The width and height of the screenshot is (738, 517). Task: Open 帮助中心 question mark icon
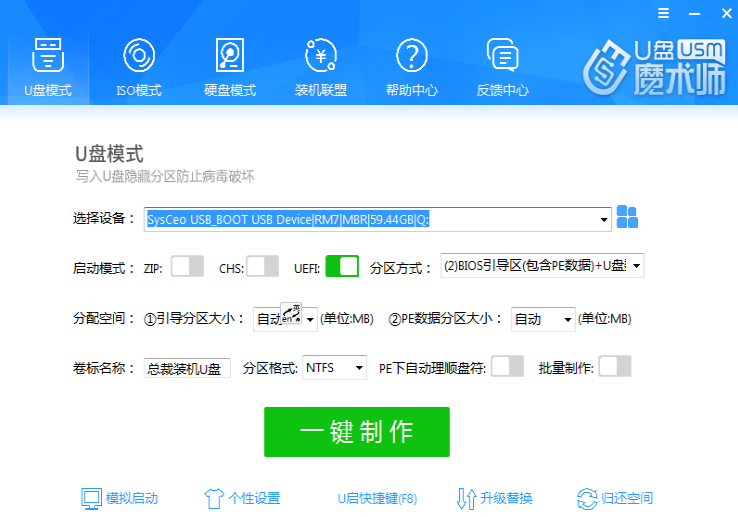(x=411, y=56)
